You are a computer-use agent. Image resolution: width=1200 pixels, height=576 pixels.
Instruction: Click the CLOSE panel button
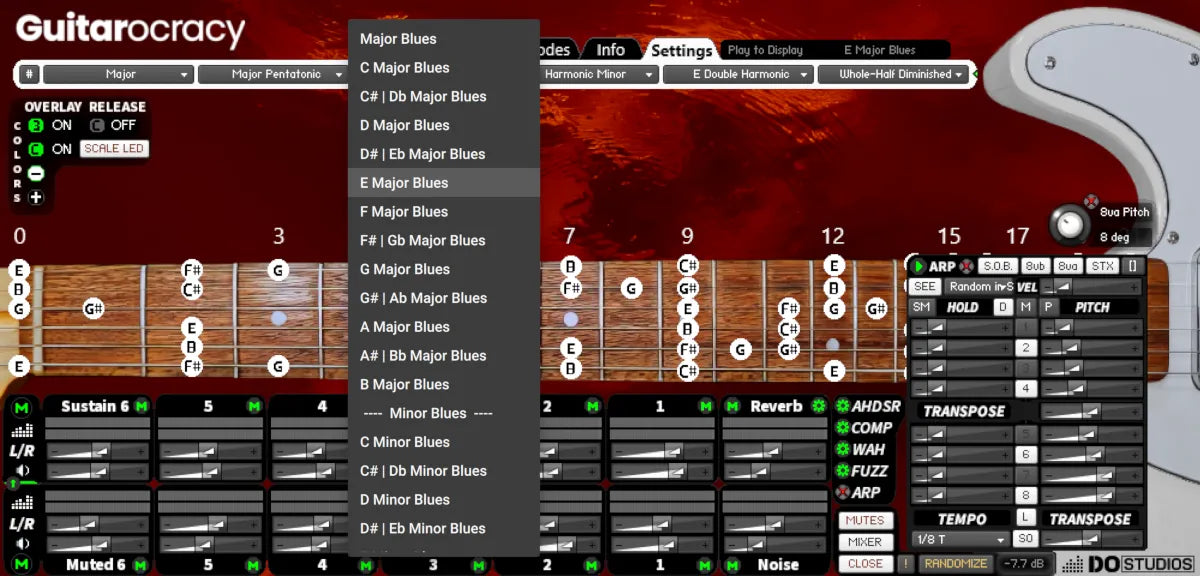pyautogui.click(x=865, y=564)
